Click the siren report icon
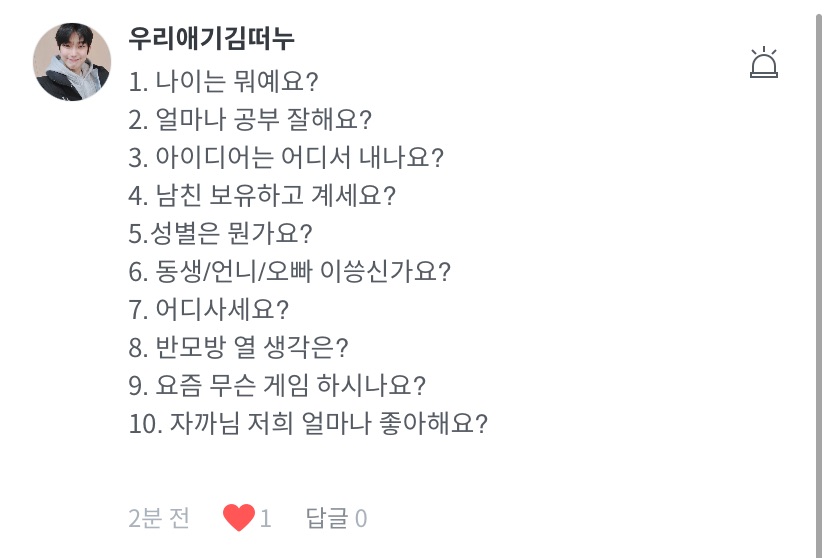 [x=764, y=63]
